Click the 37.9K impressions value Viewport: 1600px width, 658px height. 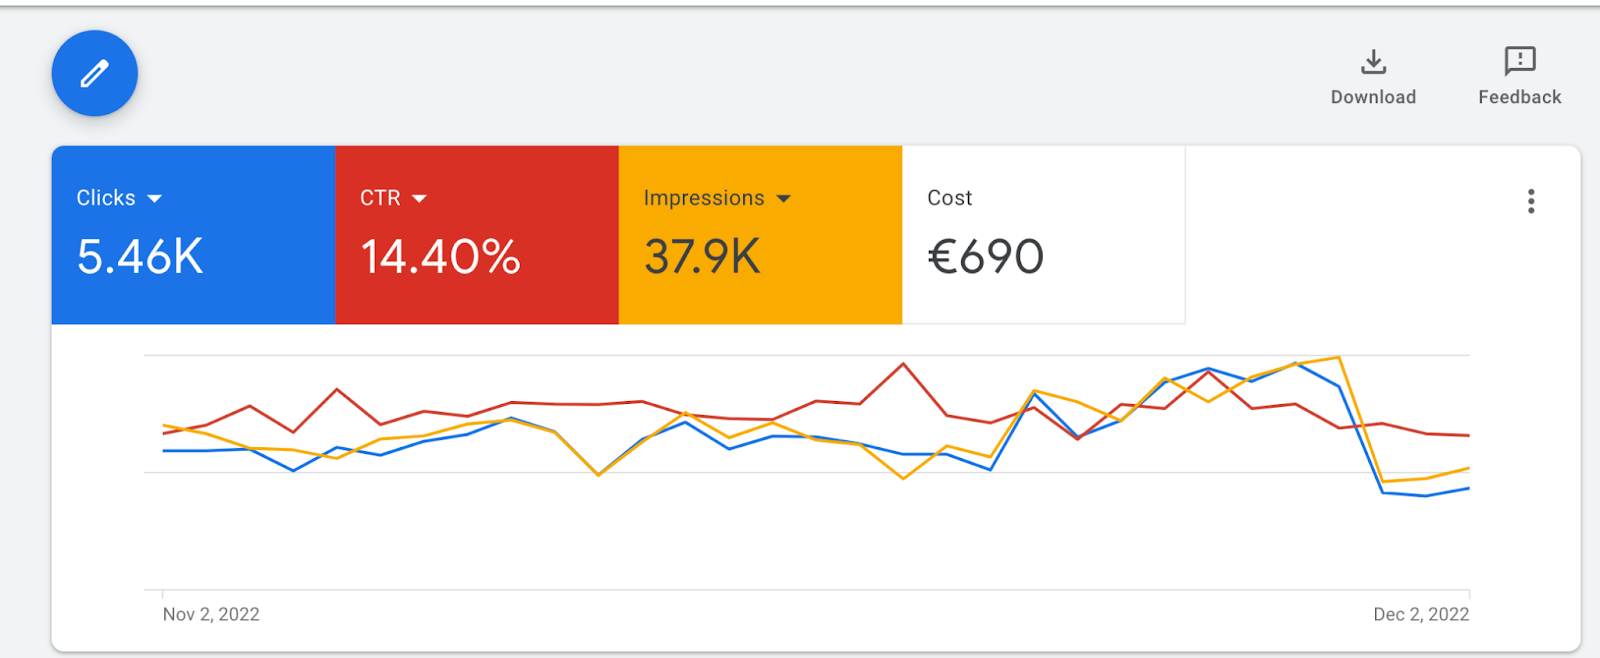click(x=702, y=257)
